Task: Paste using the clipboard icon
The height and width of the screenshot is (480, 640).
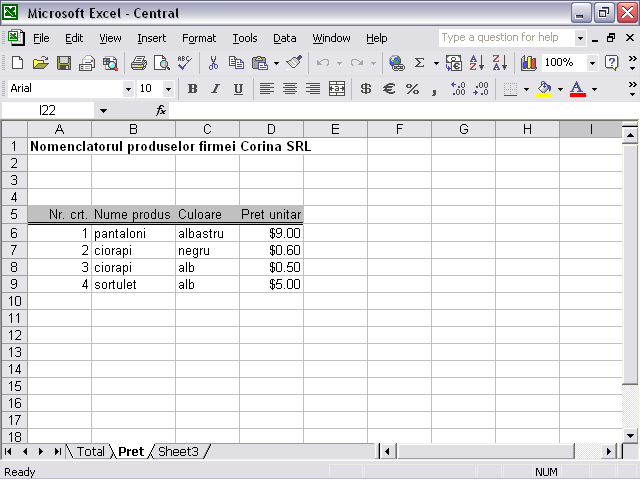Action: (260, 63)
